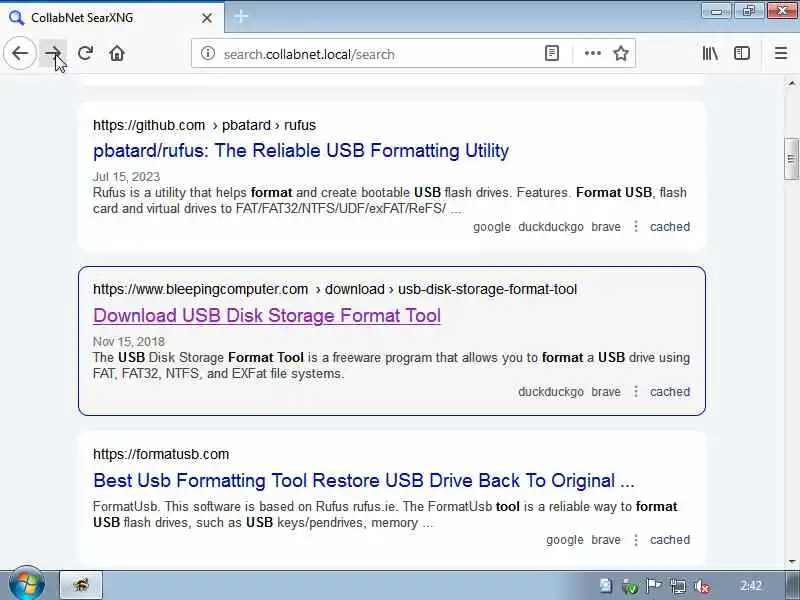Screen dimensions: 800x600
Task: Expand more options dots on rufus result
Action: 636,226
